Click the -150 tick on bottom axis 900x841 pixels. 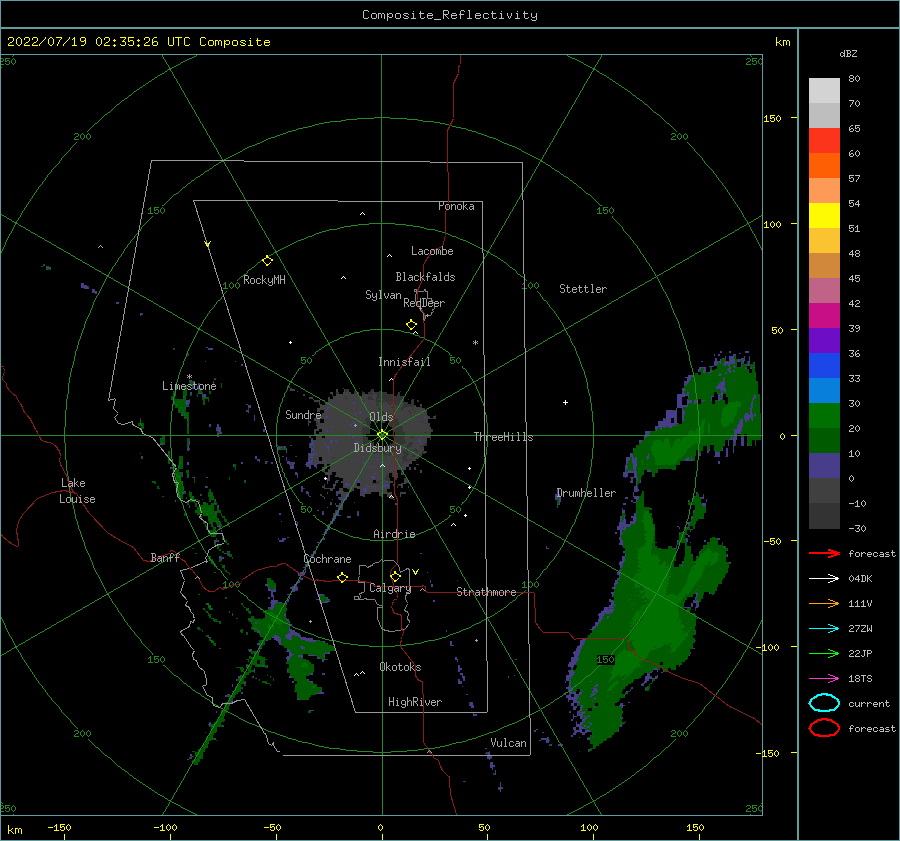59,827
